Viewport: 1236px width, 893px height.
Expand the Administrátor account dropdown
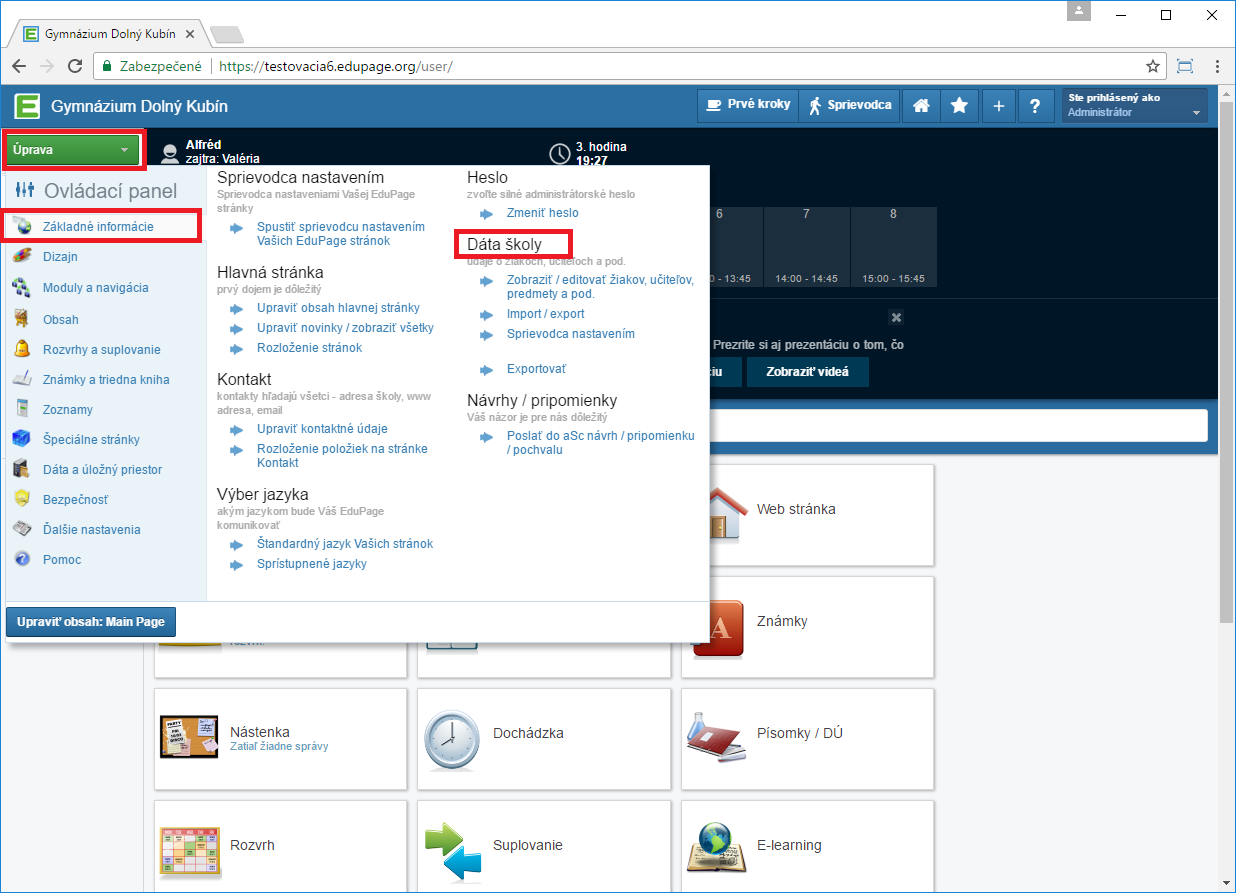point(1134,105)
